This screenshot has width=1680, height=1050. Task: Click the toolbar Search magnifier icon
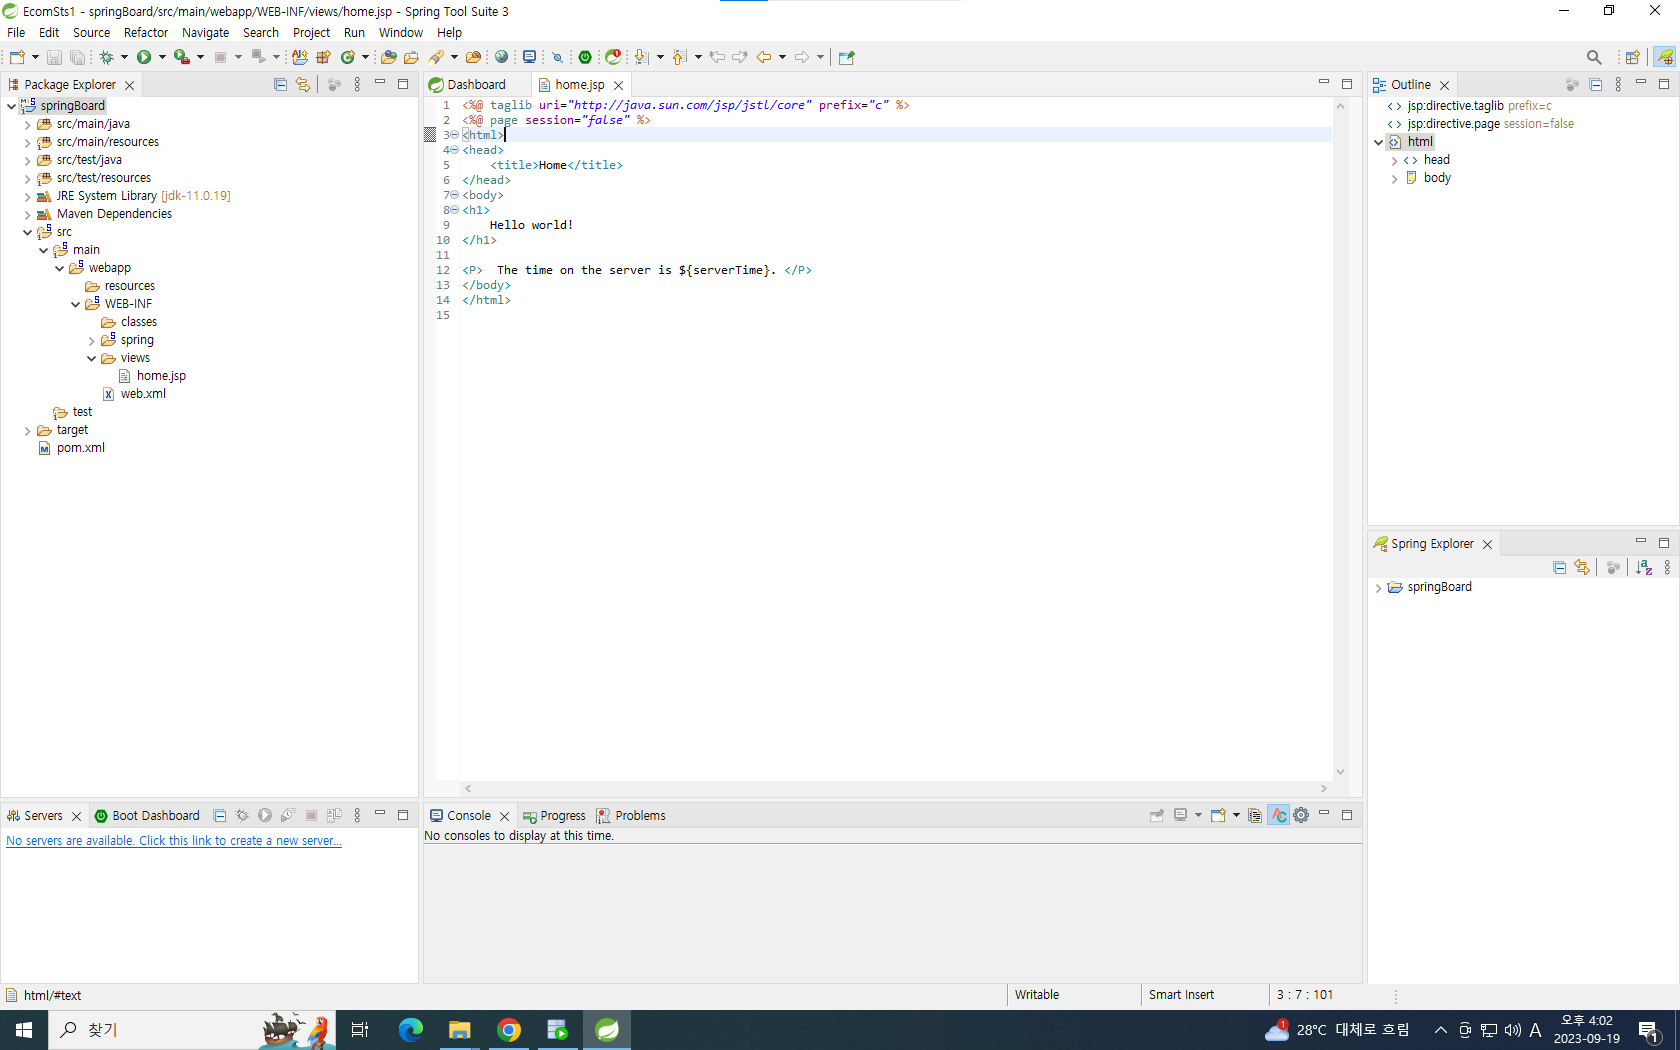click(x=1594, y=57)
